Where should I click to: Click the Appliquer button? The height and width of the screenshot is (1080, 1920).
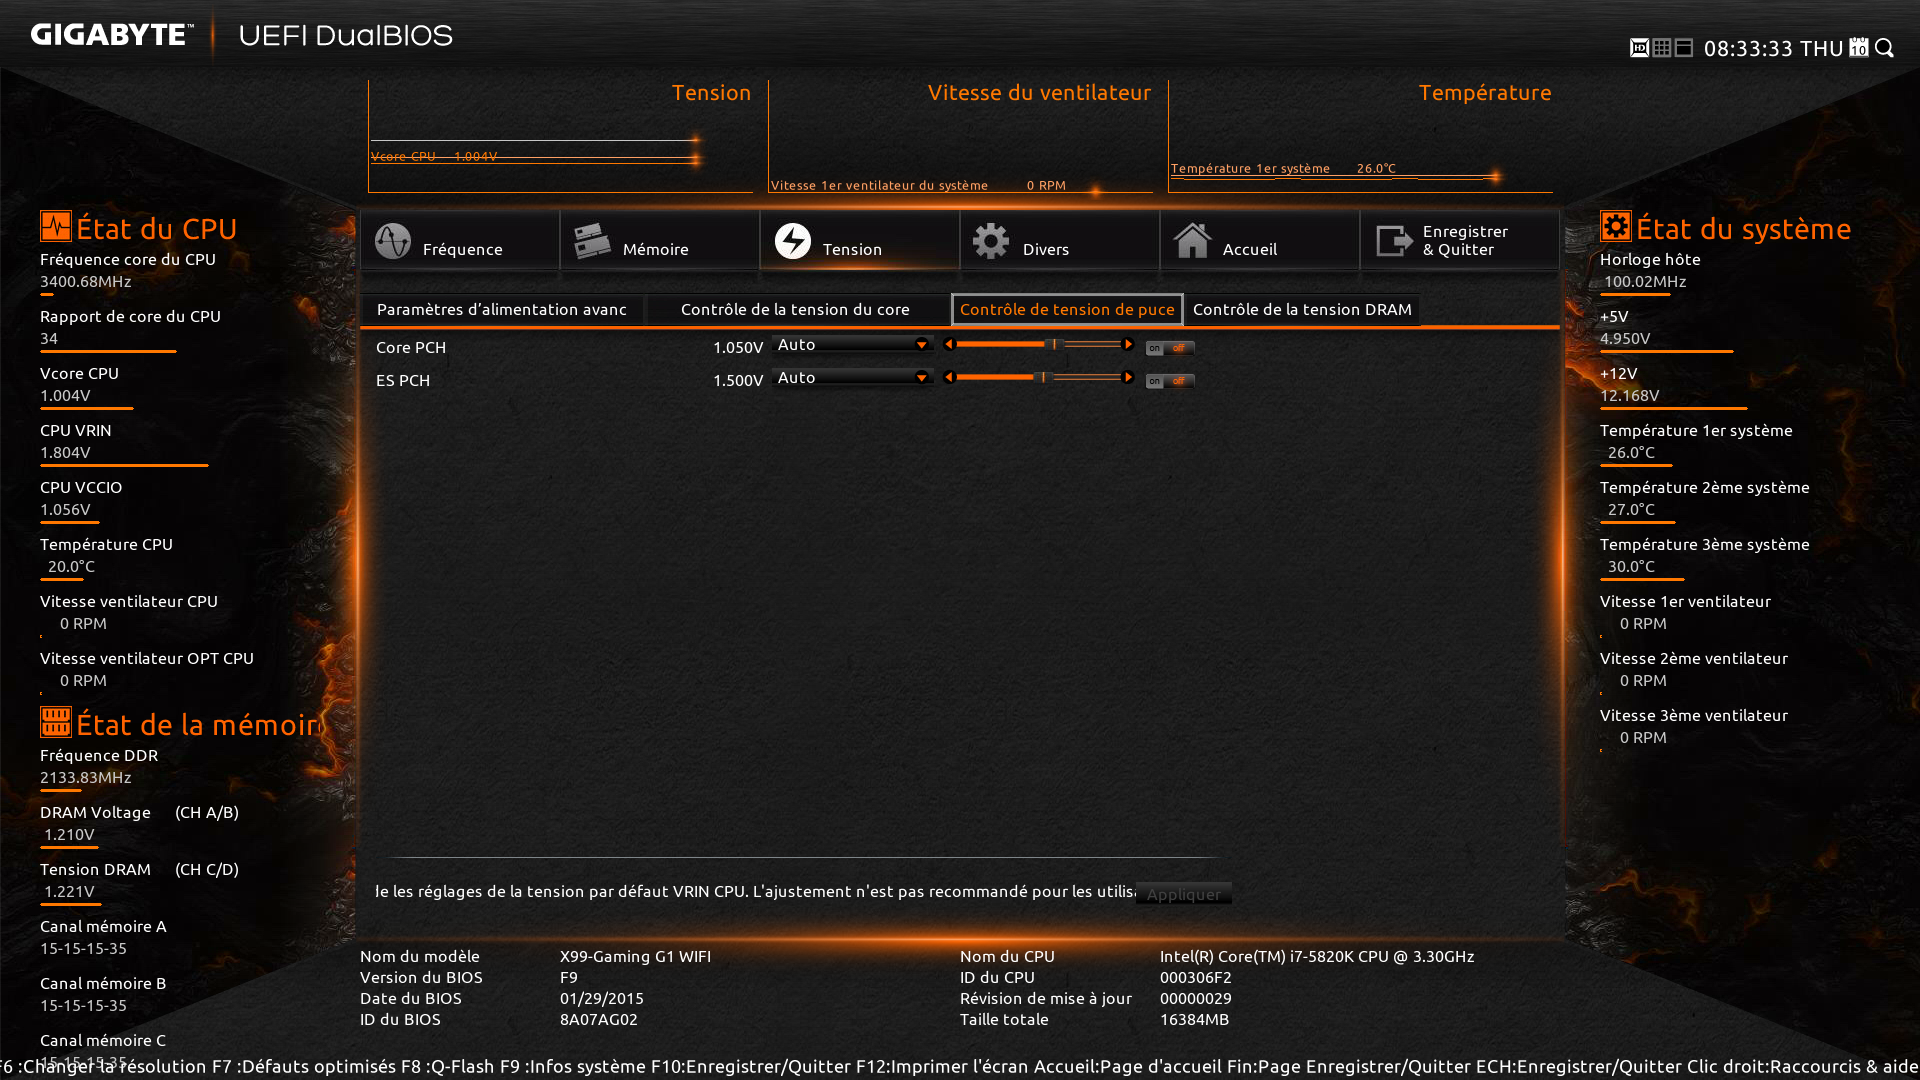point(1184,894)
